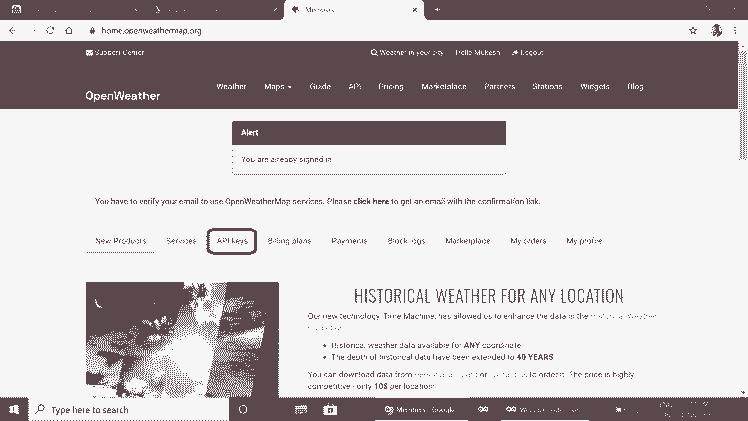Open the browser profile avatar
Screen dimensions: 748x421
pos(716,31)
